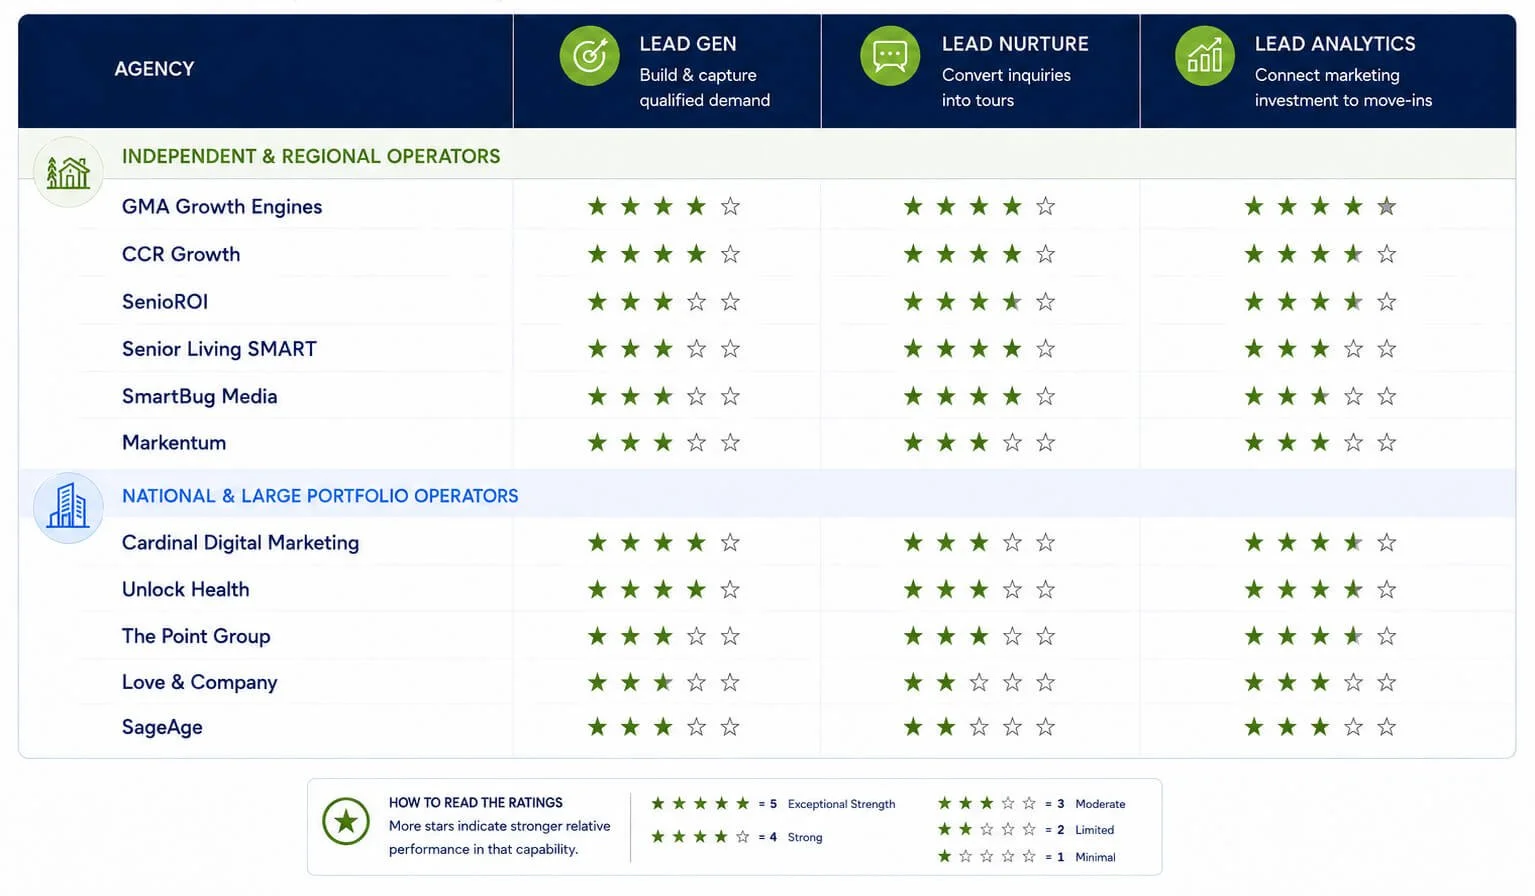Click the 'Build & capture qualified demand' description
The width and height of the screenshot is (1535, 896).
coord(705,88)
